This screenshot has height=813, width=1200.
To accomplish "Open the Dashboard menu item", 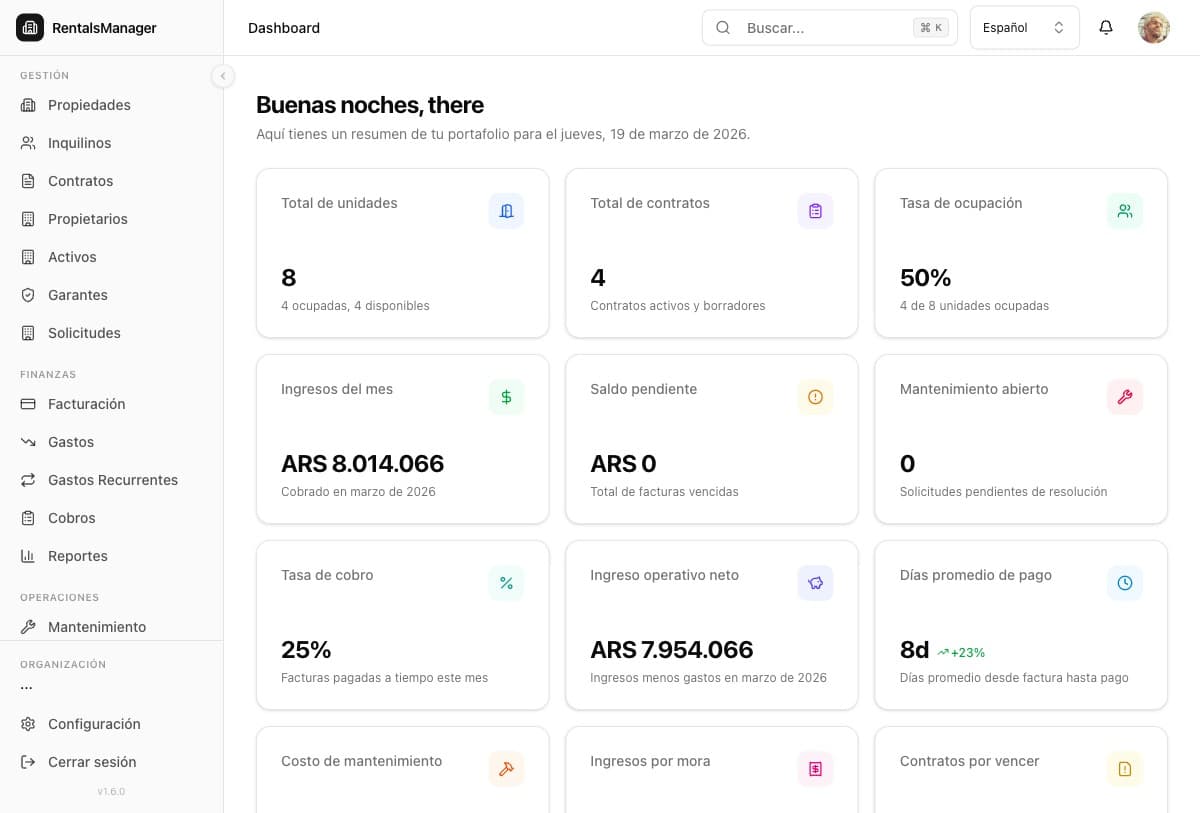I will coord(284,28).
